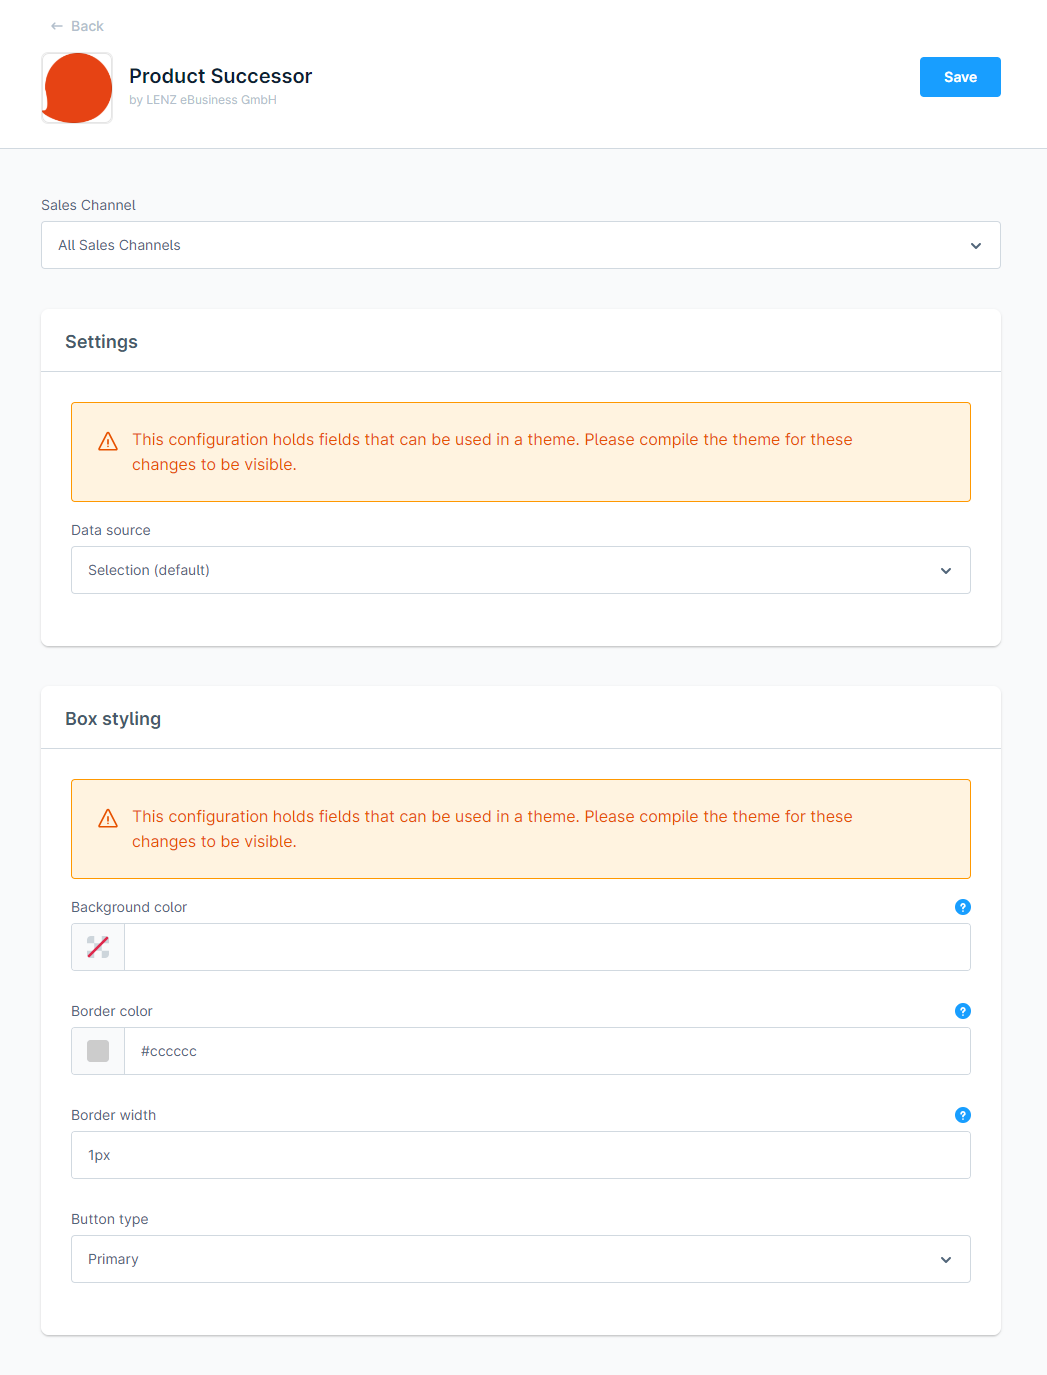Click warning icon in Box styling alert

click(108, 818)
